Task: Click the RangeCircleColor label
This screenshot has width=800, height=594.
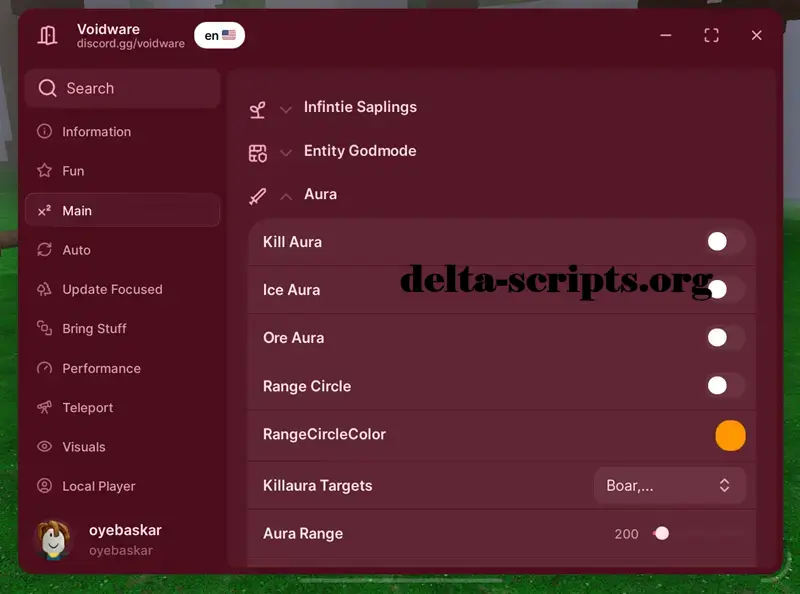Action: point(324,434)
